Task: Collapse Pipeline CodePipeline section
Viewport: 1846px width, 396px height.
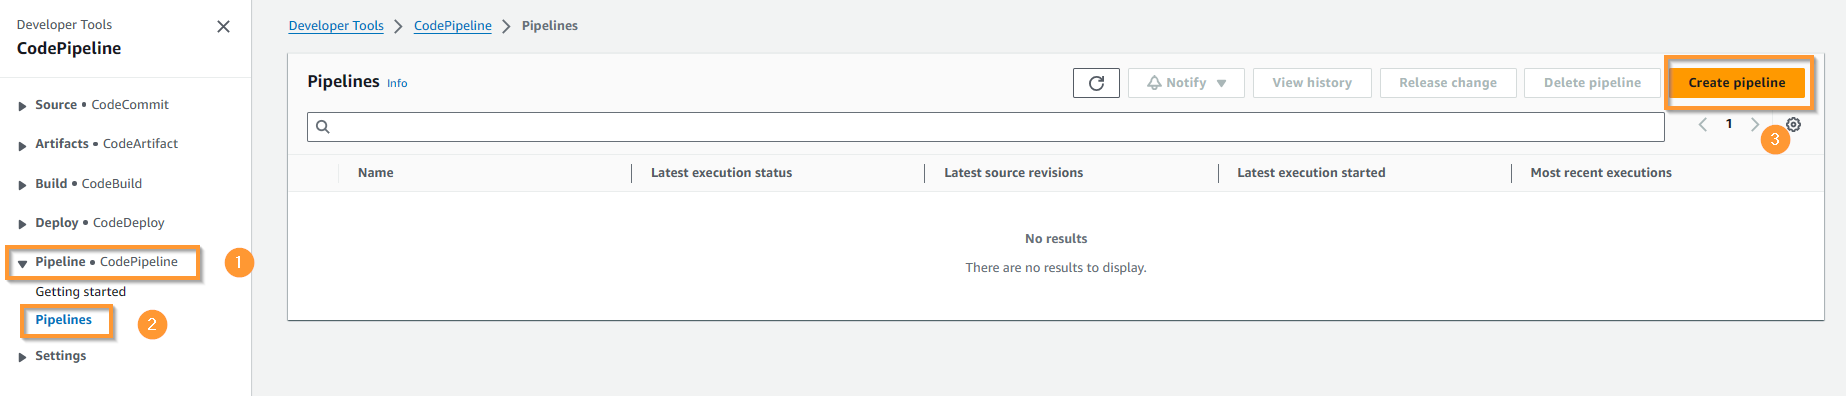Action: pos(22,263)
